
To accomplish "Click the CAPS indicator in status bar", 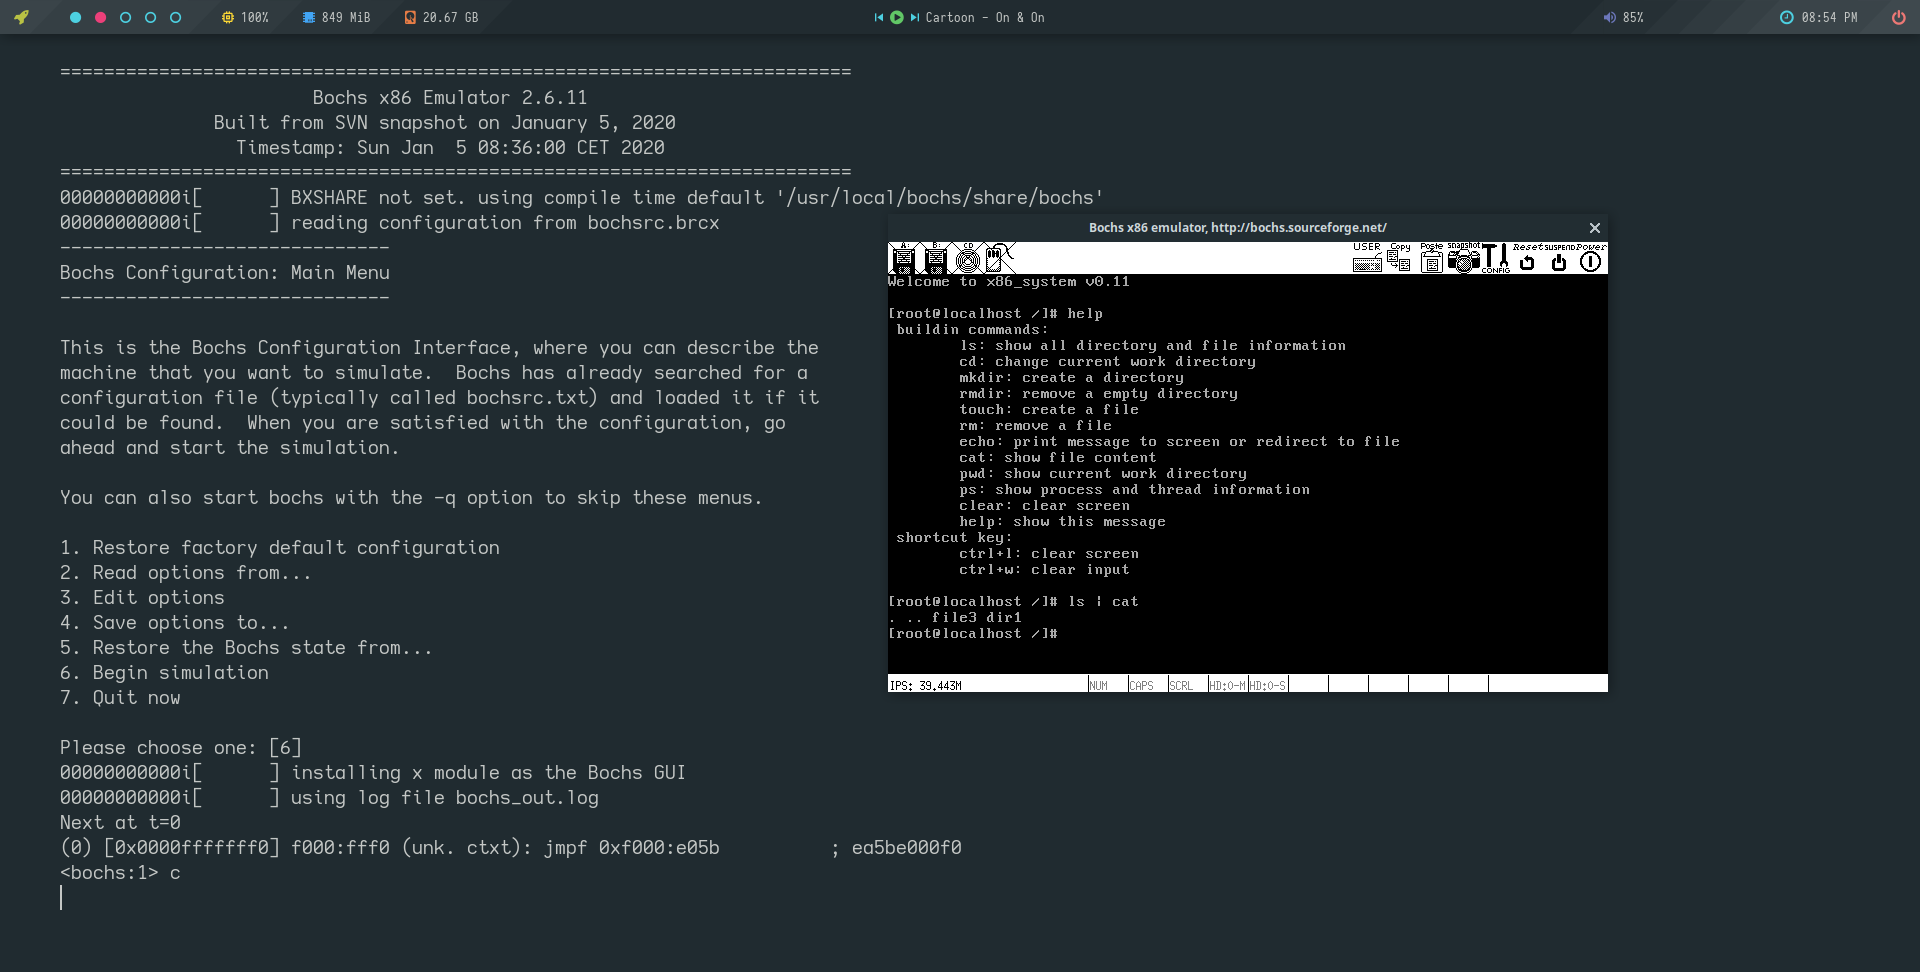I will (1142, 685).
